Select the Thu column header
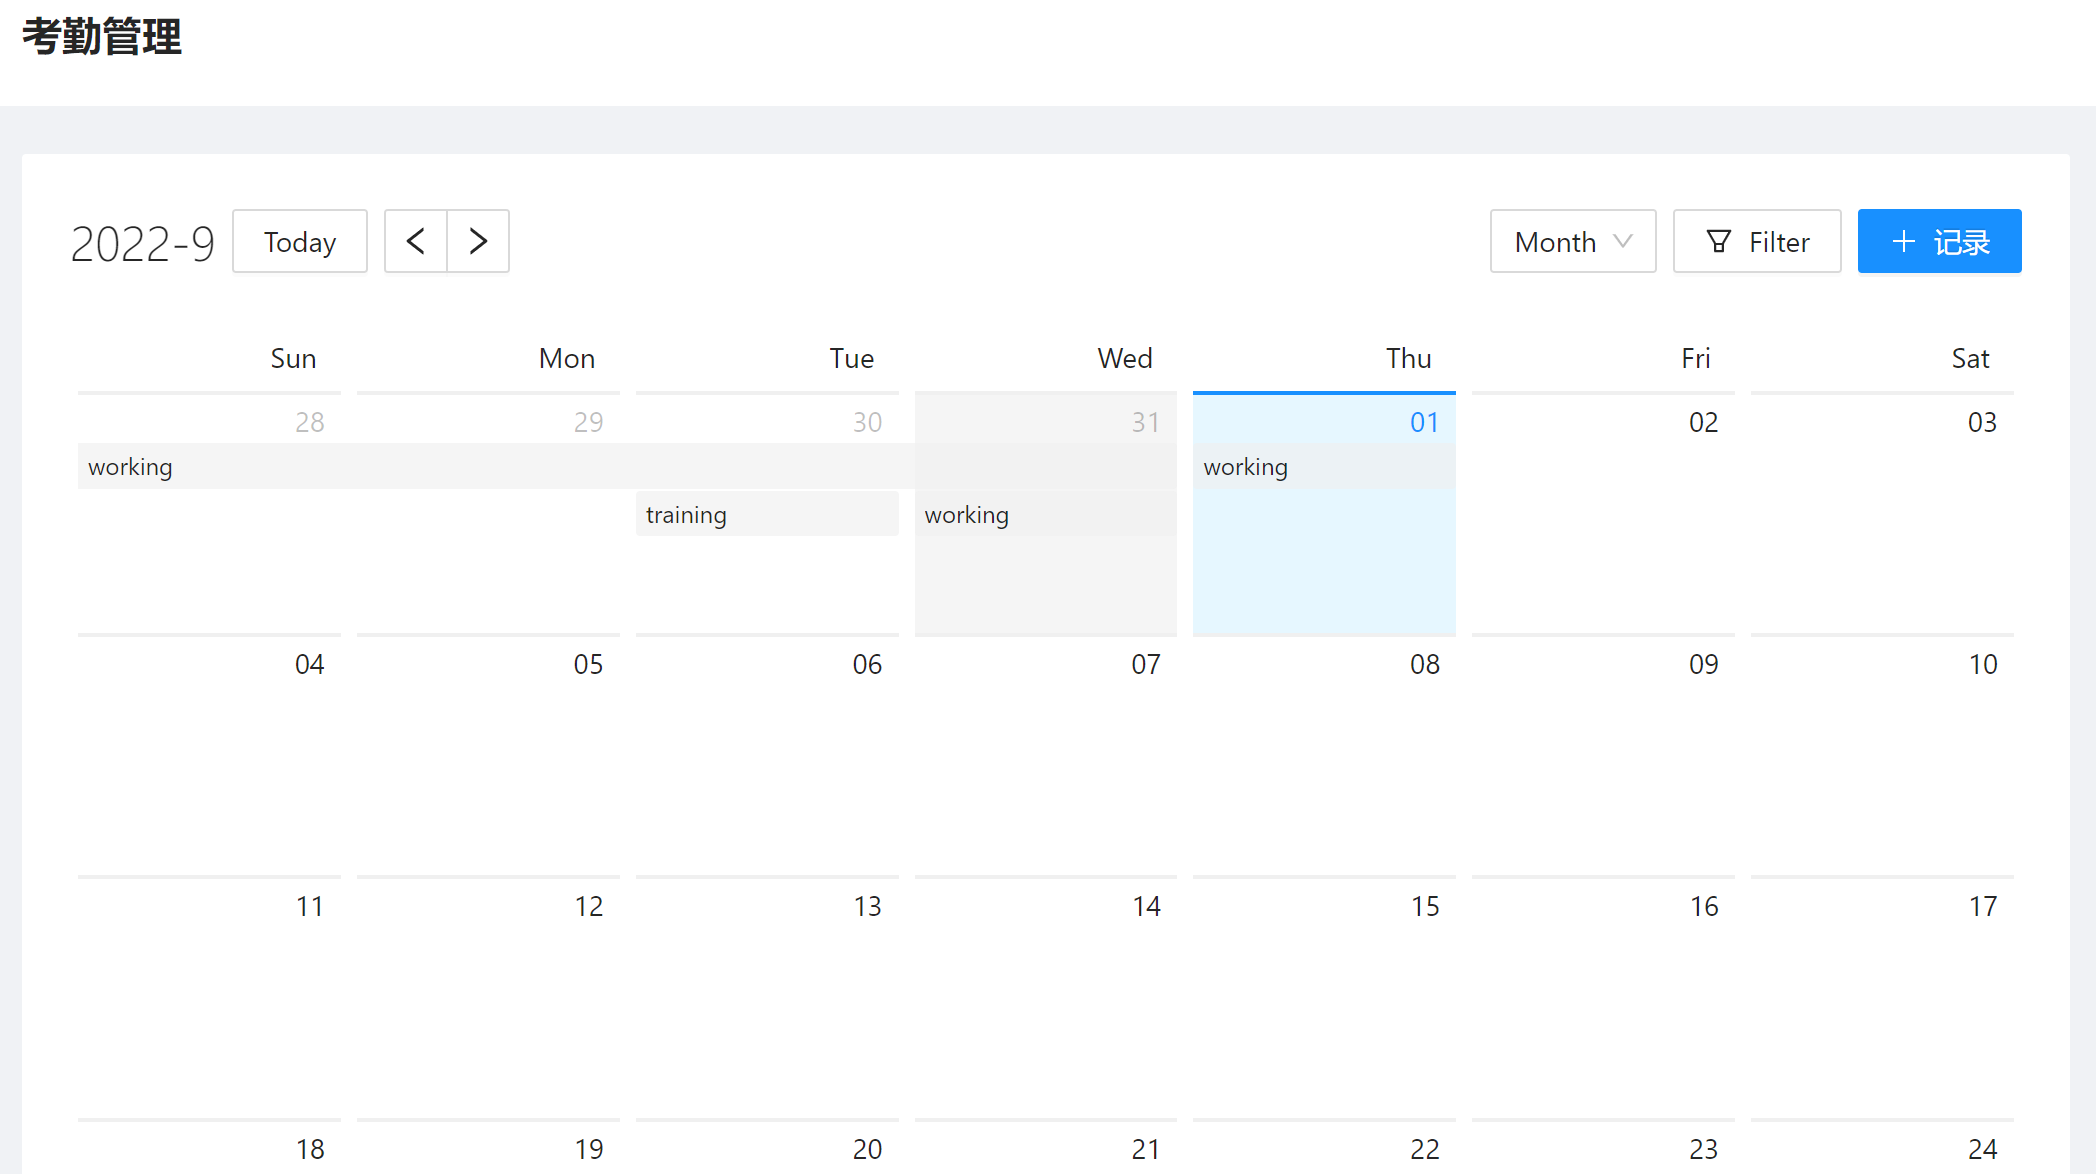This screenshot has height=1174, width=2096. 1408,358
